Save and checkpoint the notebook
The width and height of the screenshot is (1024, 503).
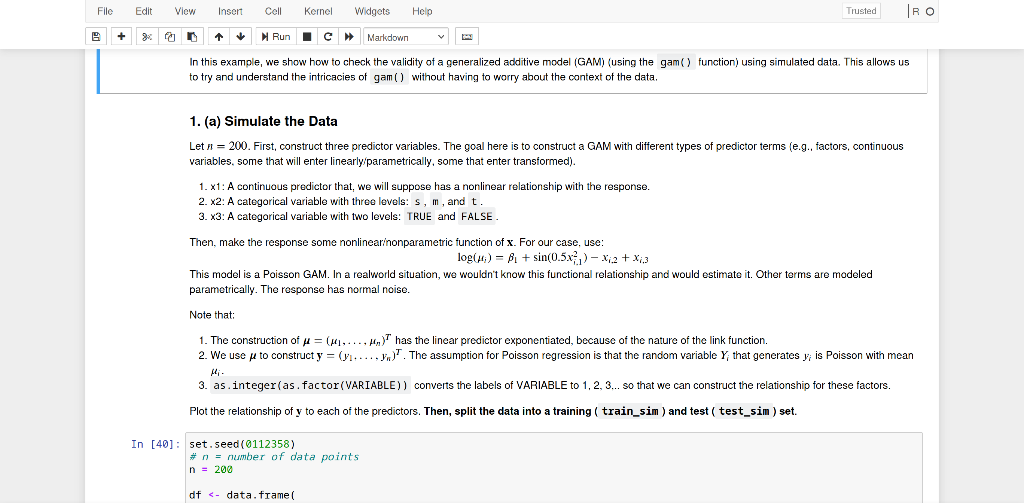point(96,37)
